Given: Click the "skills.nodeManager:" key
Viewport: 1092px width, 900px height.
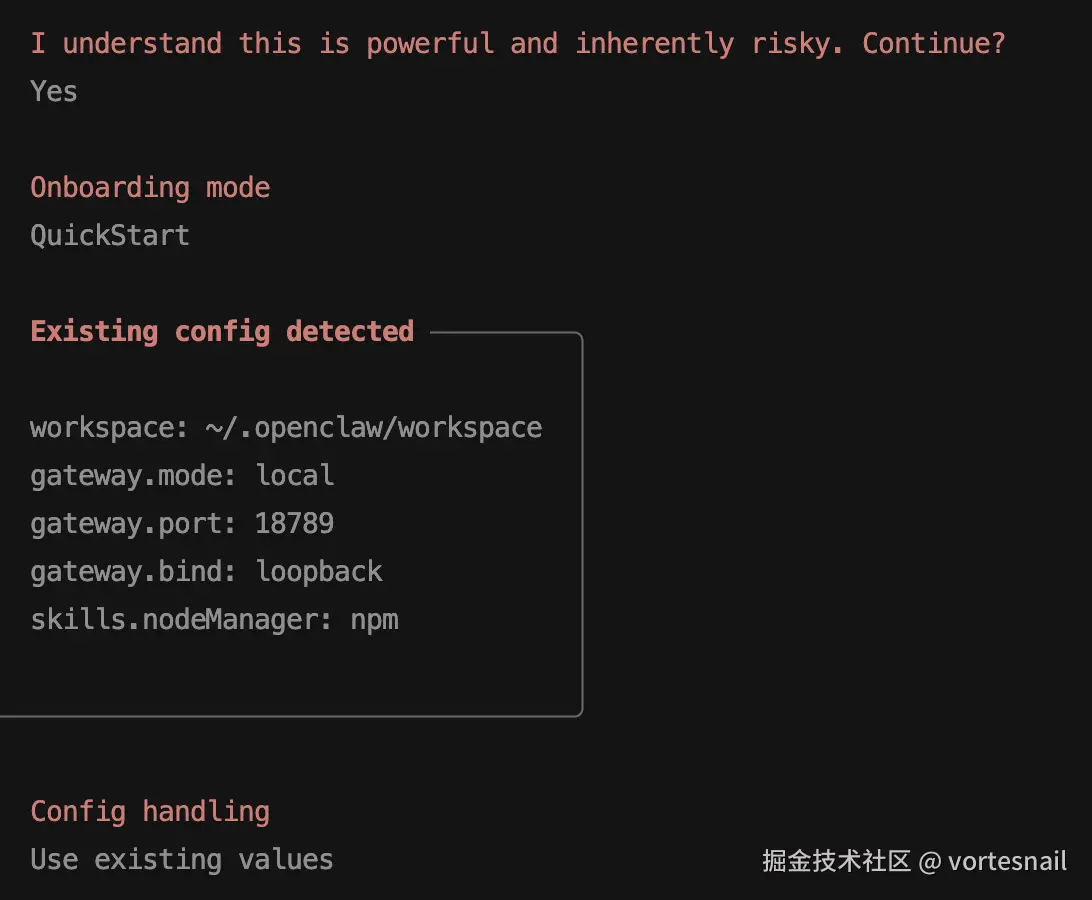Looking at the screenshot, I should 181,619.
